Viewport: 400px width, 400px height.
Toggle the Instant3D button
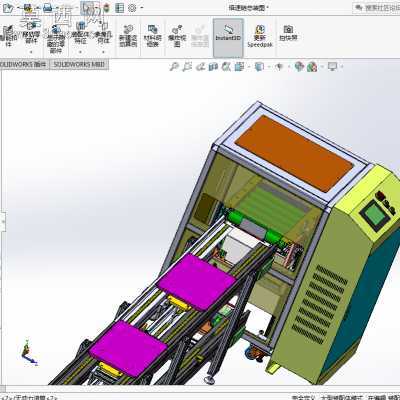click(x=228, y=37)
